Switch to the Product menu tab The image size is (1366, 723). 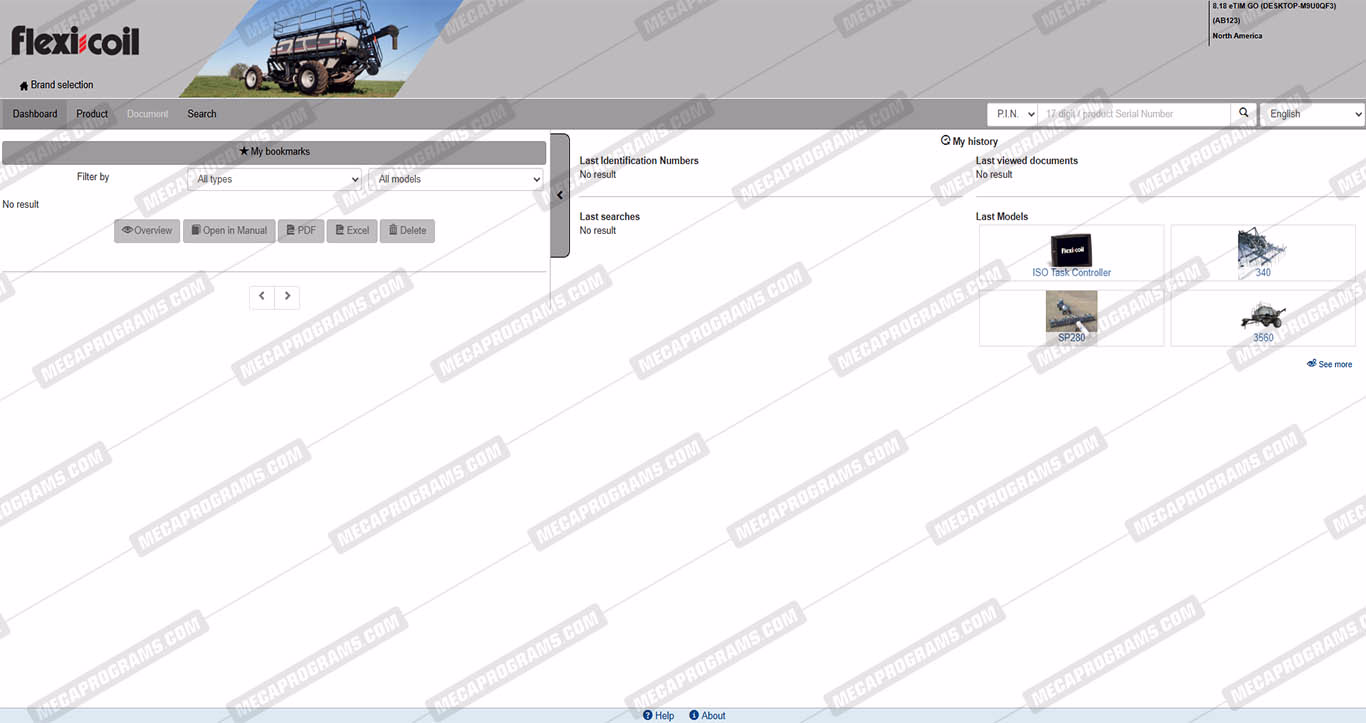92,114
